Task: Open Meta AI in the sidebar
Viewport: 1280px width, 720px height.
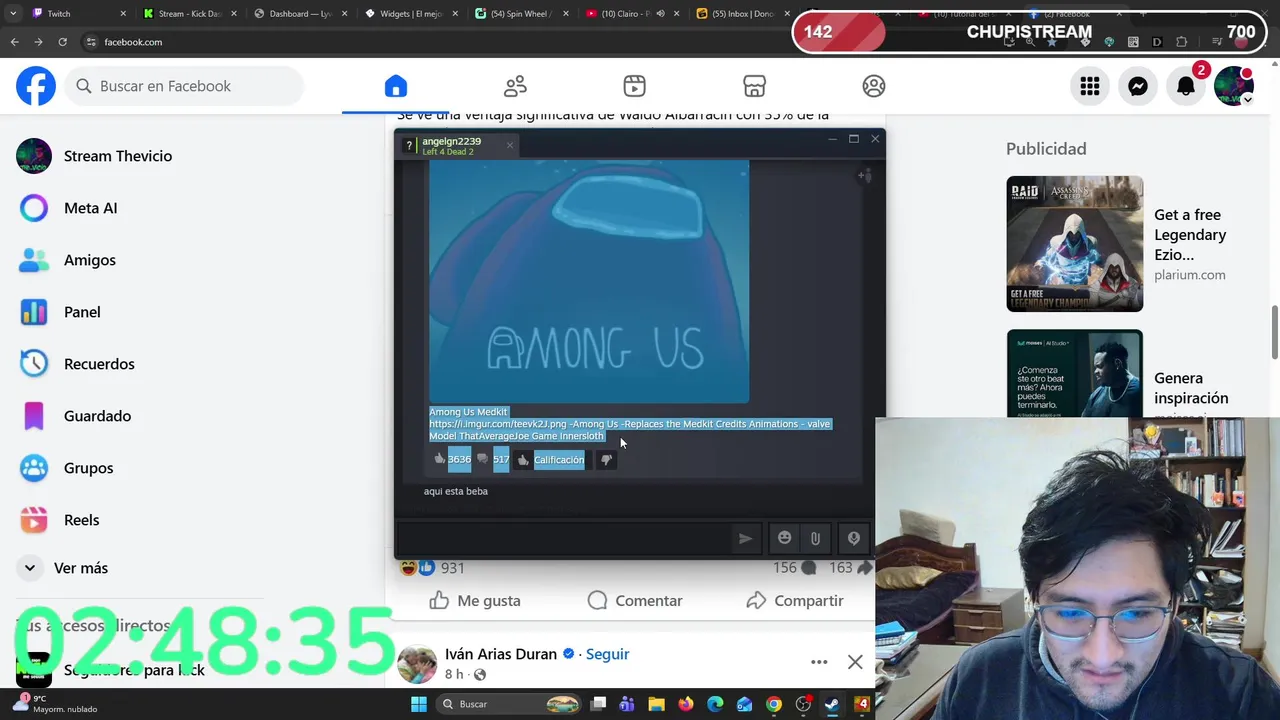Action: 90,208
